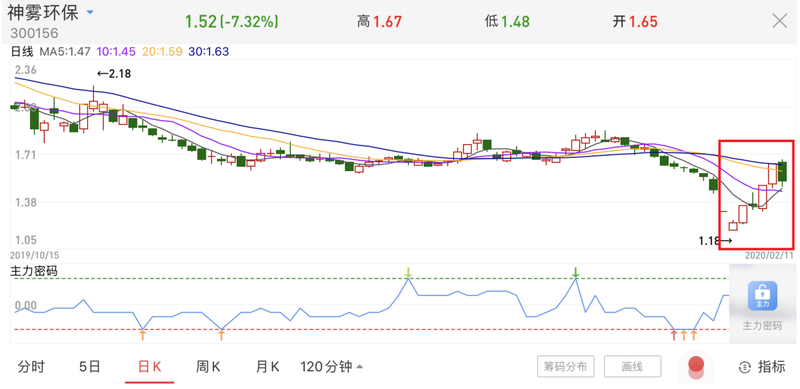Click the 主力密码 indicator title
Viewport: 800px width, 389px height.
point(34,272)
